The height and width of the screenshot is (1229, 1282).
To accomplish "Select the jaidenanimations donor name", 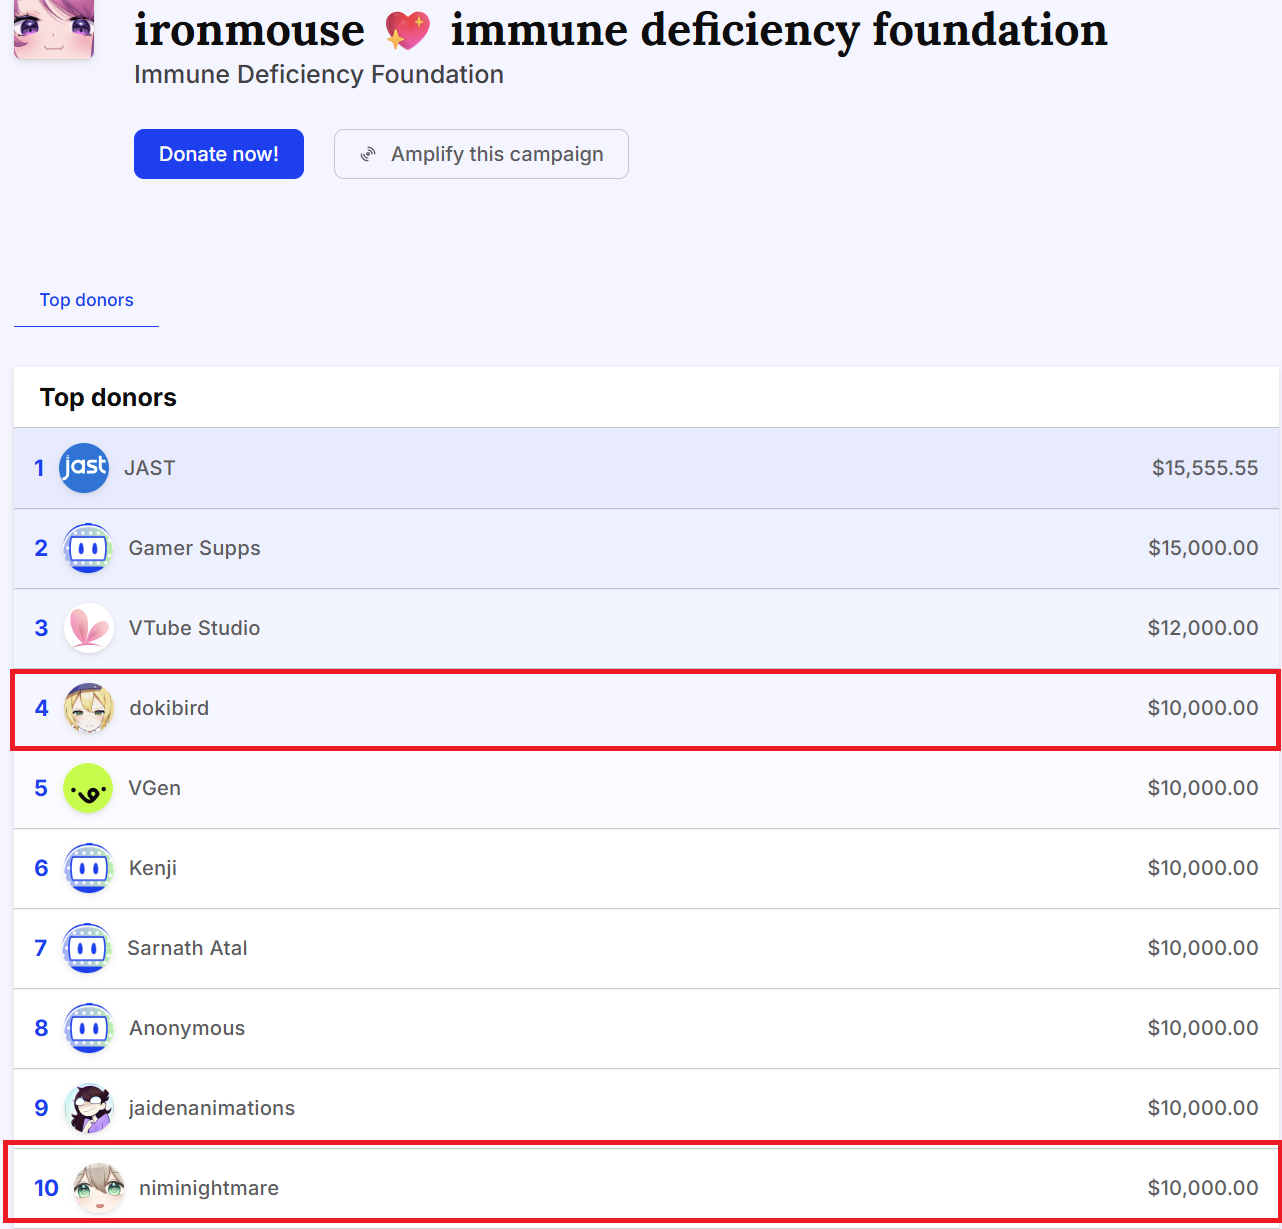I will [212, 1108].
